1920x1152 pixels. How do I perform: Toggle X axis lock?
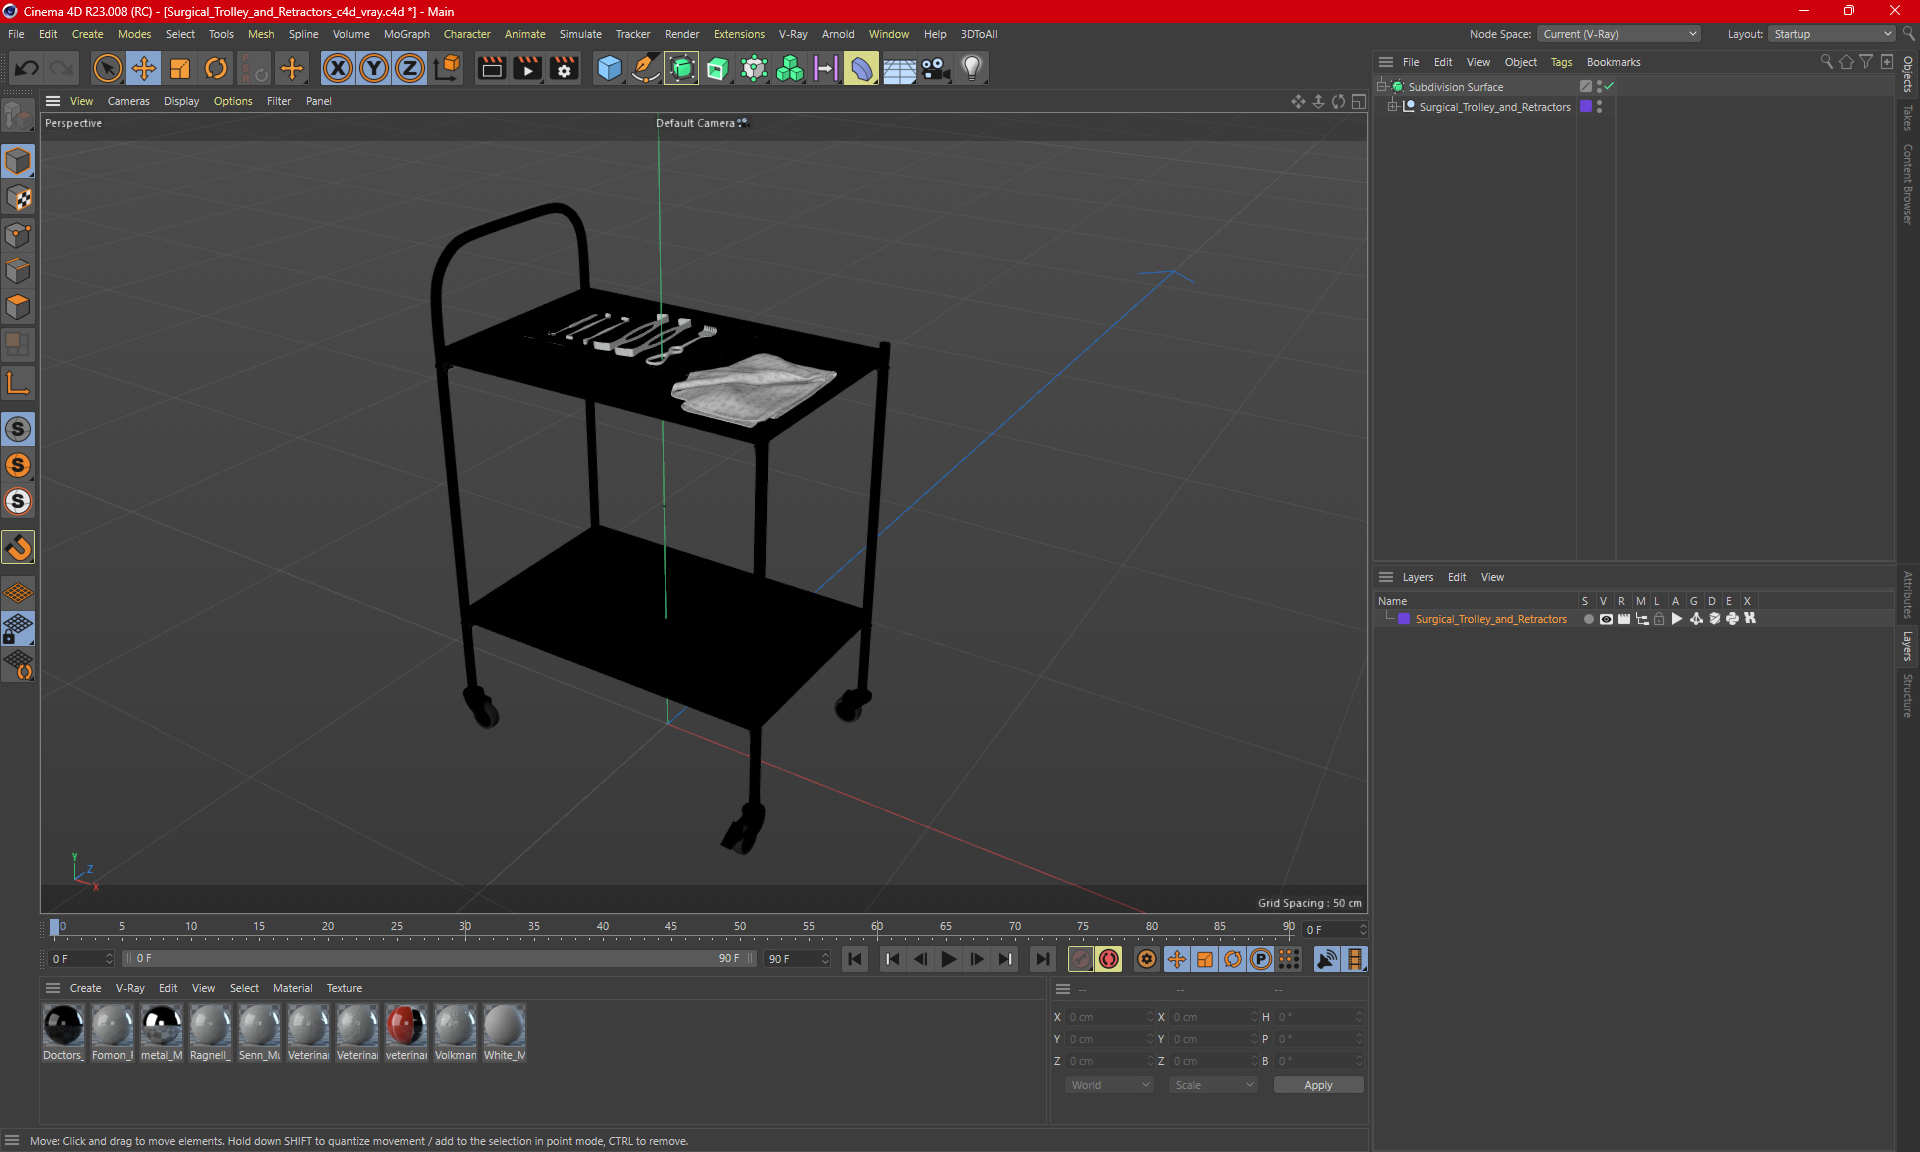pyautogui.click(x=338, y=68)
